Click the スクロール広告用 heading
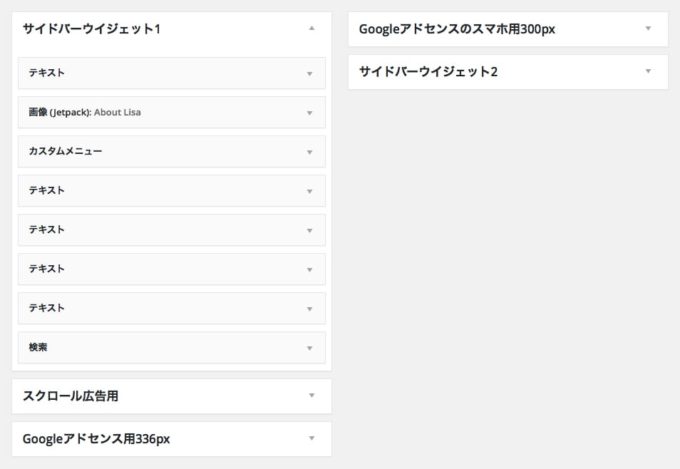The height and width of the screenshot is (469, 680). (x=70, y=396)
